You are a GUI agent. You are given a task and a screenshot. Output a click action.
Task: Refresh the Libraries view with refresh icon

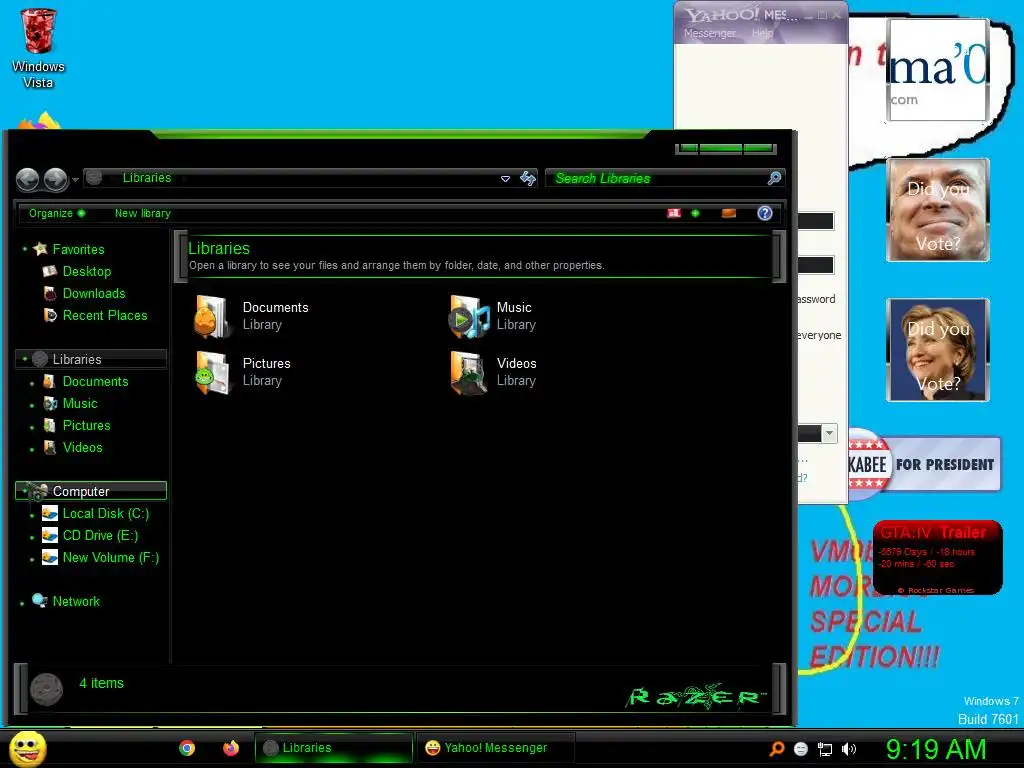point(528,178)
